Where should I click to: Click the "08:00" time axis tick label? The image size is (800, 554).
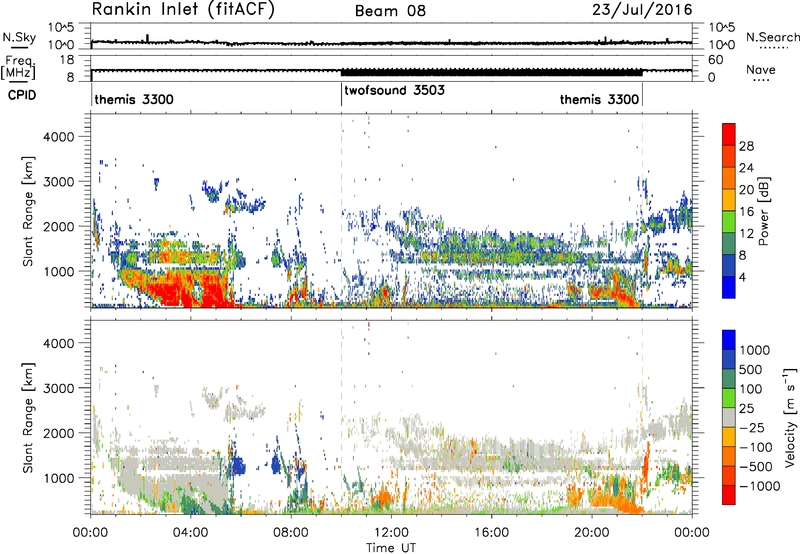(x=291, y=533)
